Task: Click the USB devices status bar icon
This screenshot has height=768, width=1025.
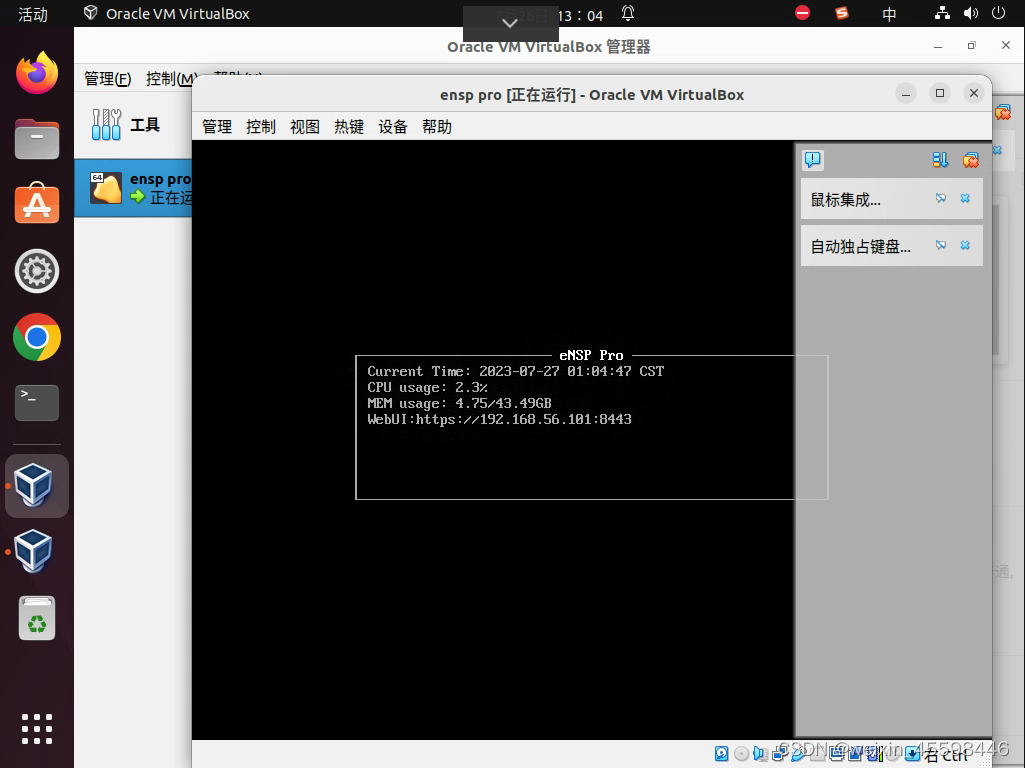Action: (798, 754)
